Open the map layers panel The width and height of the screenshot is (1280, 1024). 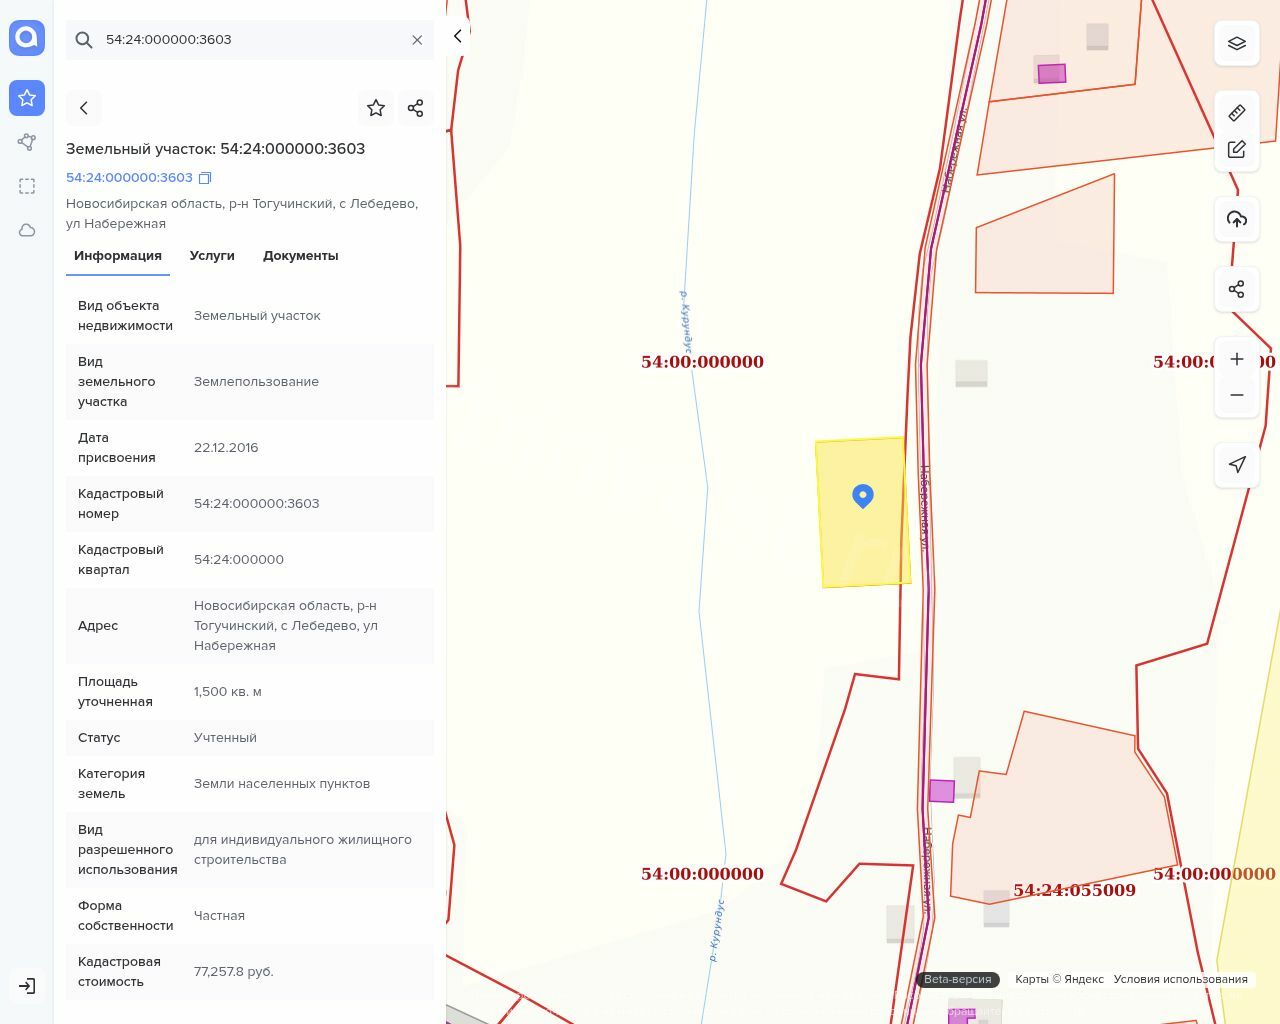coord(1236,43)
